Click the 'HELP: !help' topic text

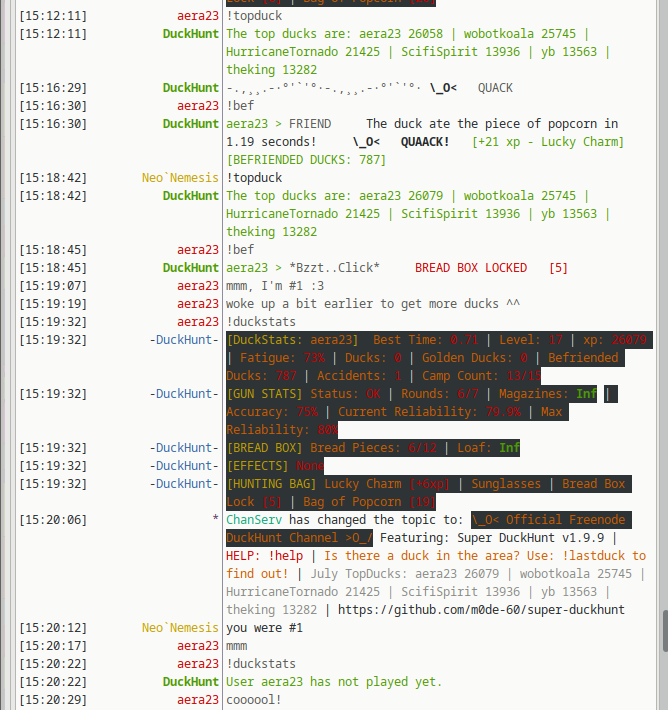[x=264, y=556]
